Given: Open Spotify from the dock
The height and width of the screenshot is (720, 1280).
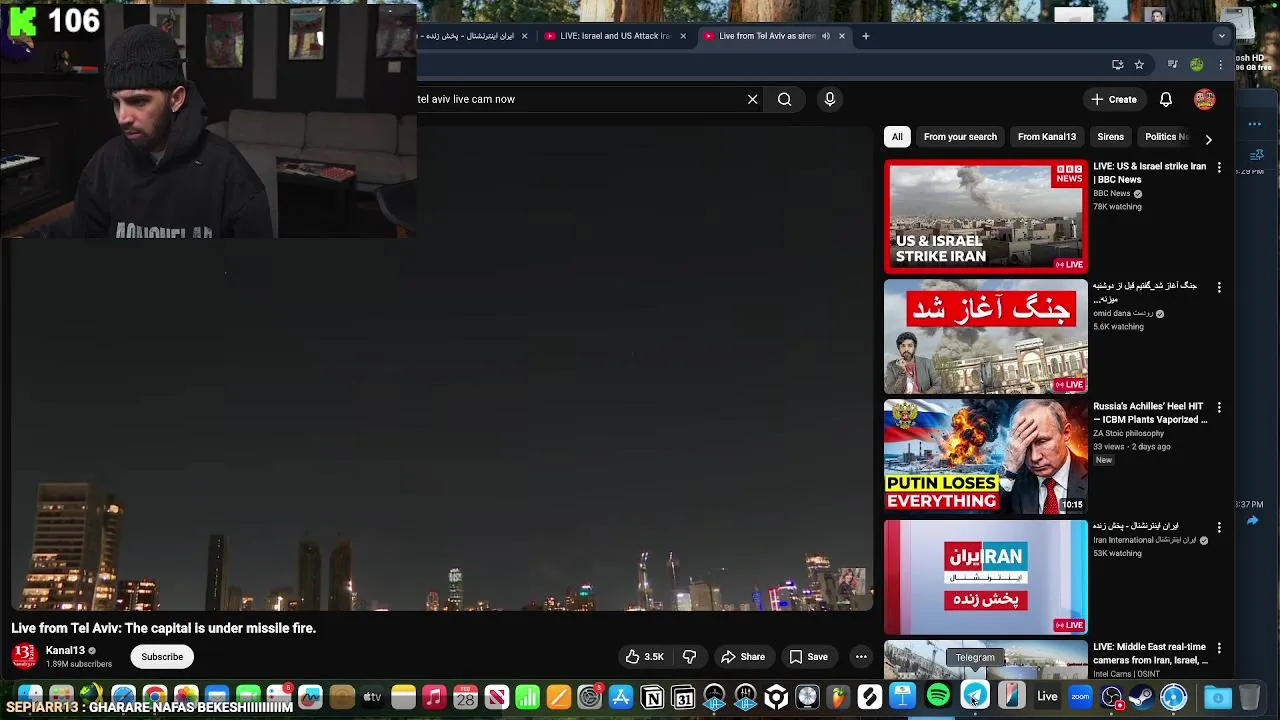Looking at the screenshot, I should [x=938, y=696].
